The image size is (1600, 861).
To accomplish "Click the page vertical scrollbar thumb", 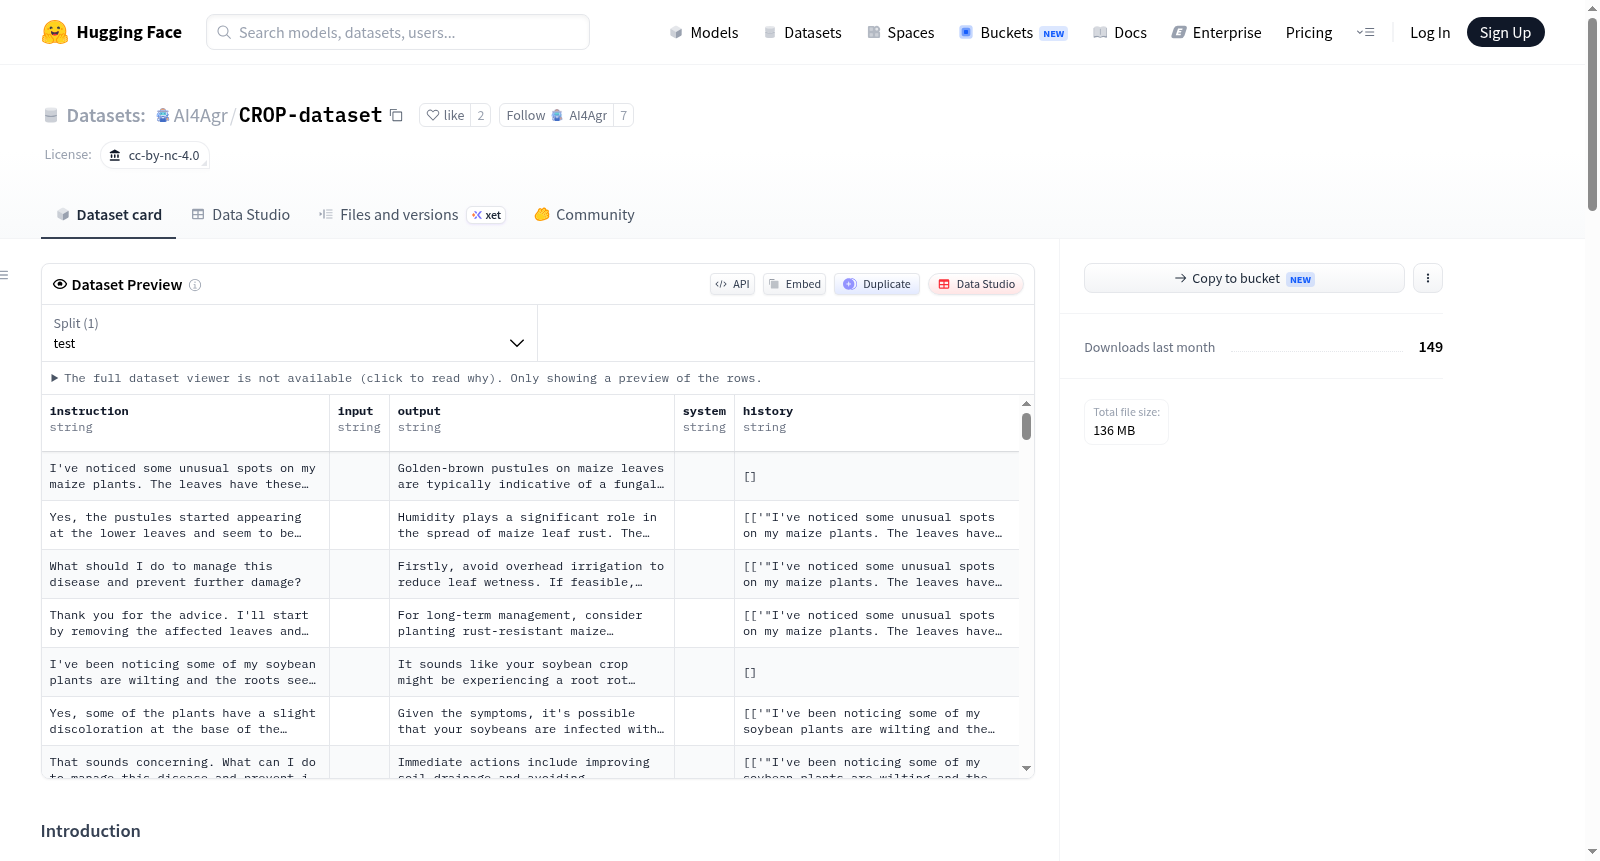I will 1592,114.
